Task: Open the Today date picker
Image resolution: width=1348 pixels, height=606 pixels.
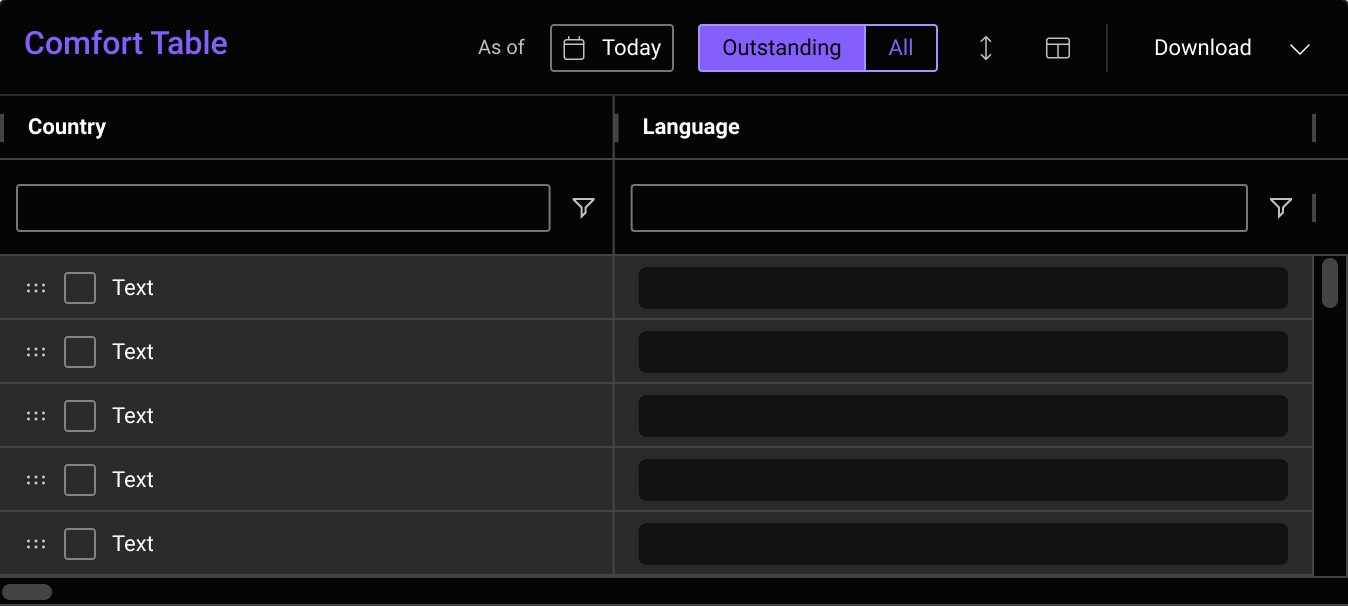Action: (612, 48)
